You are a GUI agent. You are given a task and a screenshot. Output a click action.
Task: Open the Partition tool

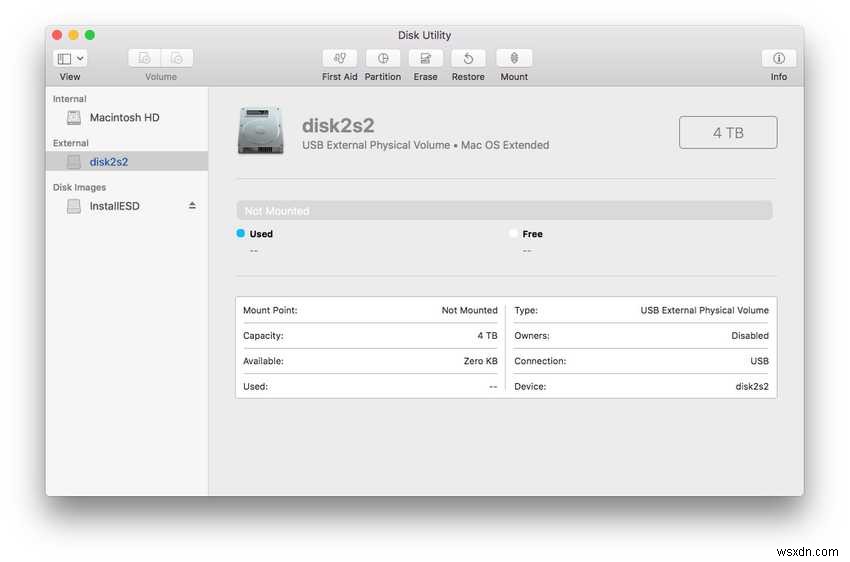point(383,58)
